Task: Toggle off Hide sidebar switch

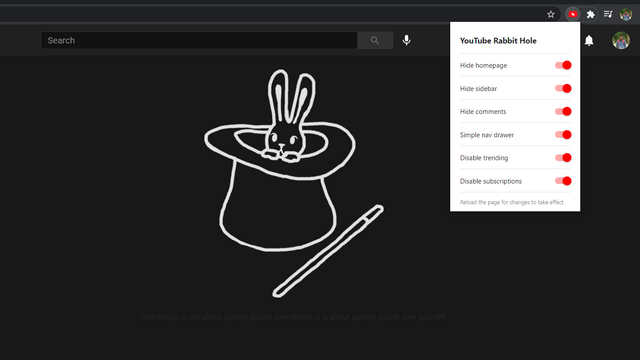Action: pyautogui.click(x=563, y=89)
